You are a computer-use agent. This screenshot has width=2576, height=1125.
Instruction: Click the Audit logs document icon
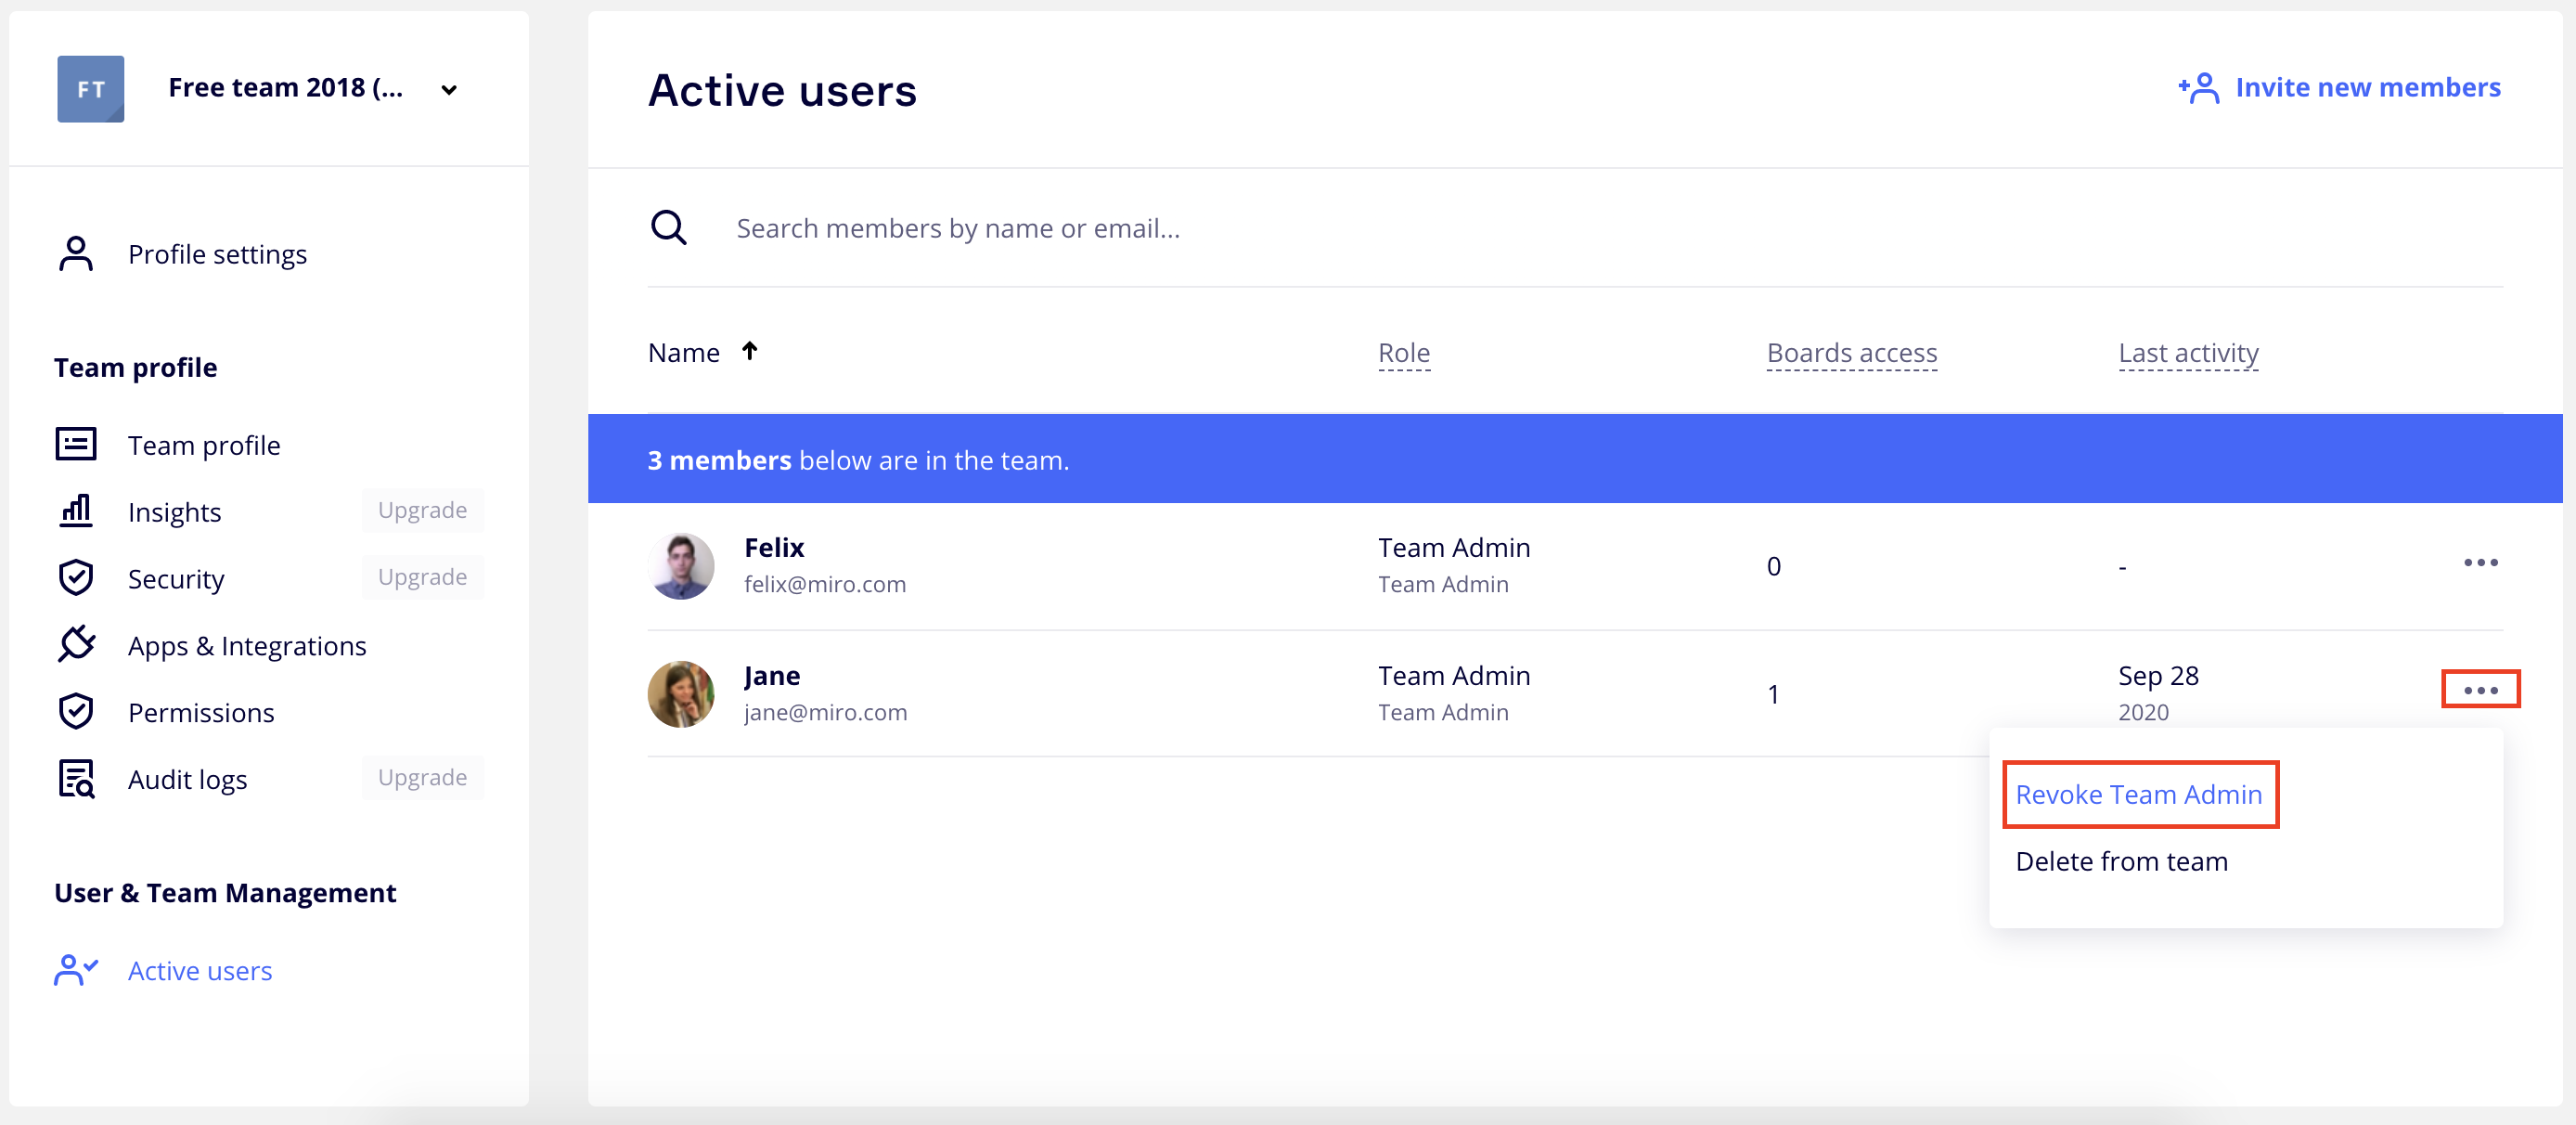[x=76, y=779]
